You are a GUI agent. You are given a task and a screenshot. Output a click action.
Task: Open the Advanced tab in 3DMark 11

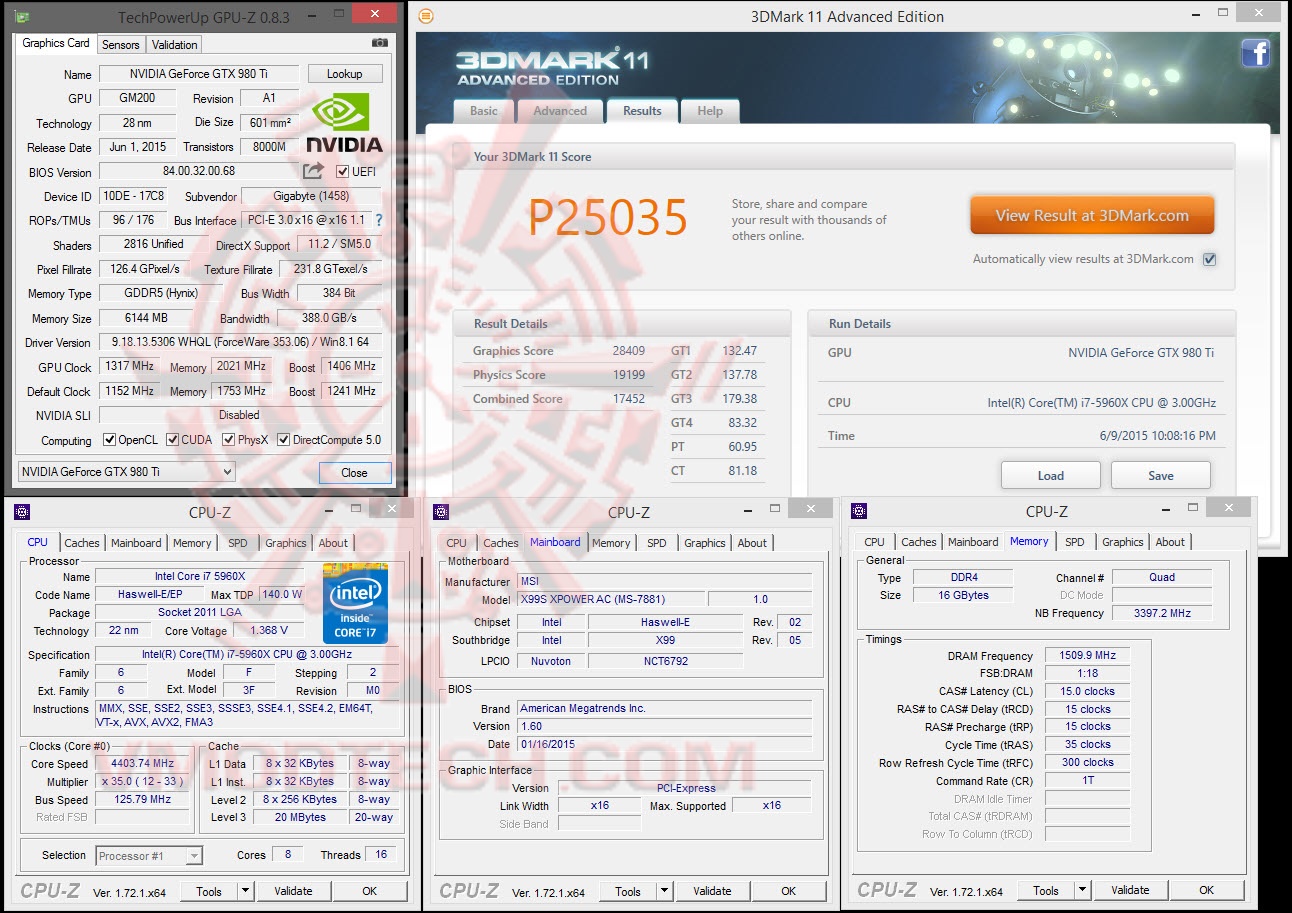[x=560, y=111]
